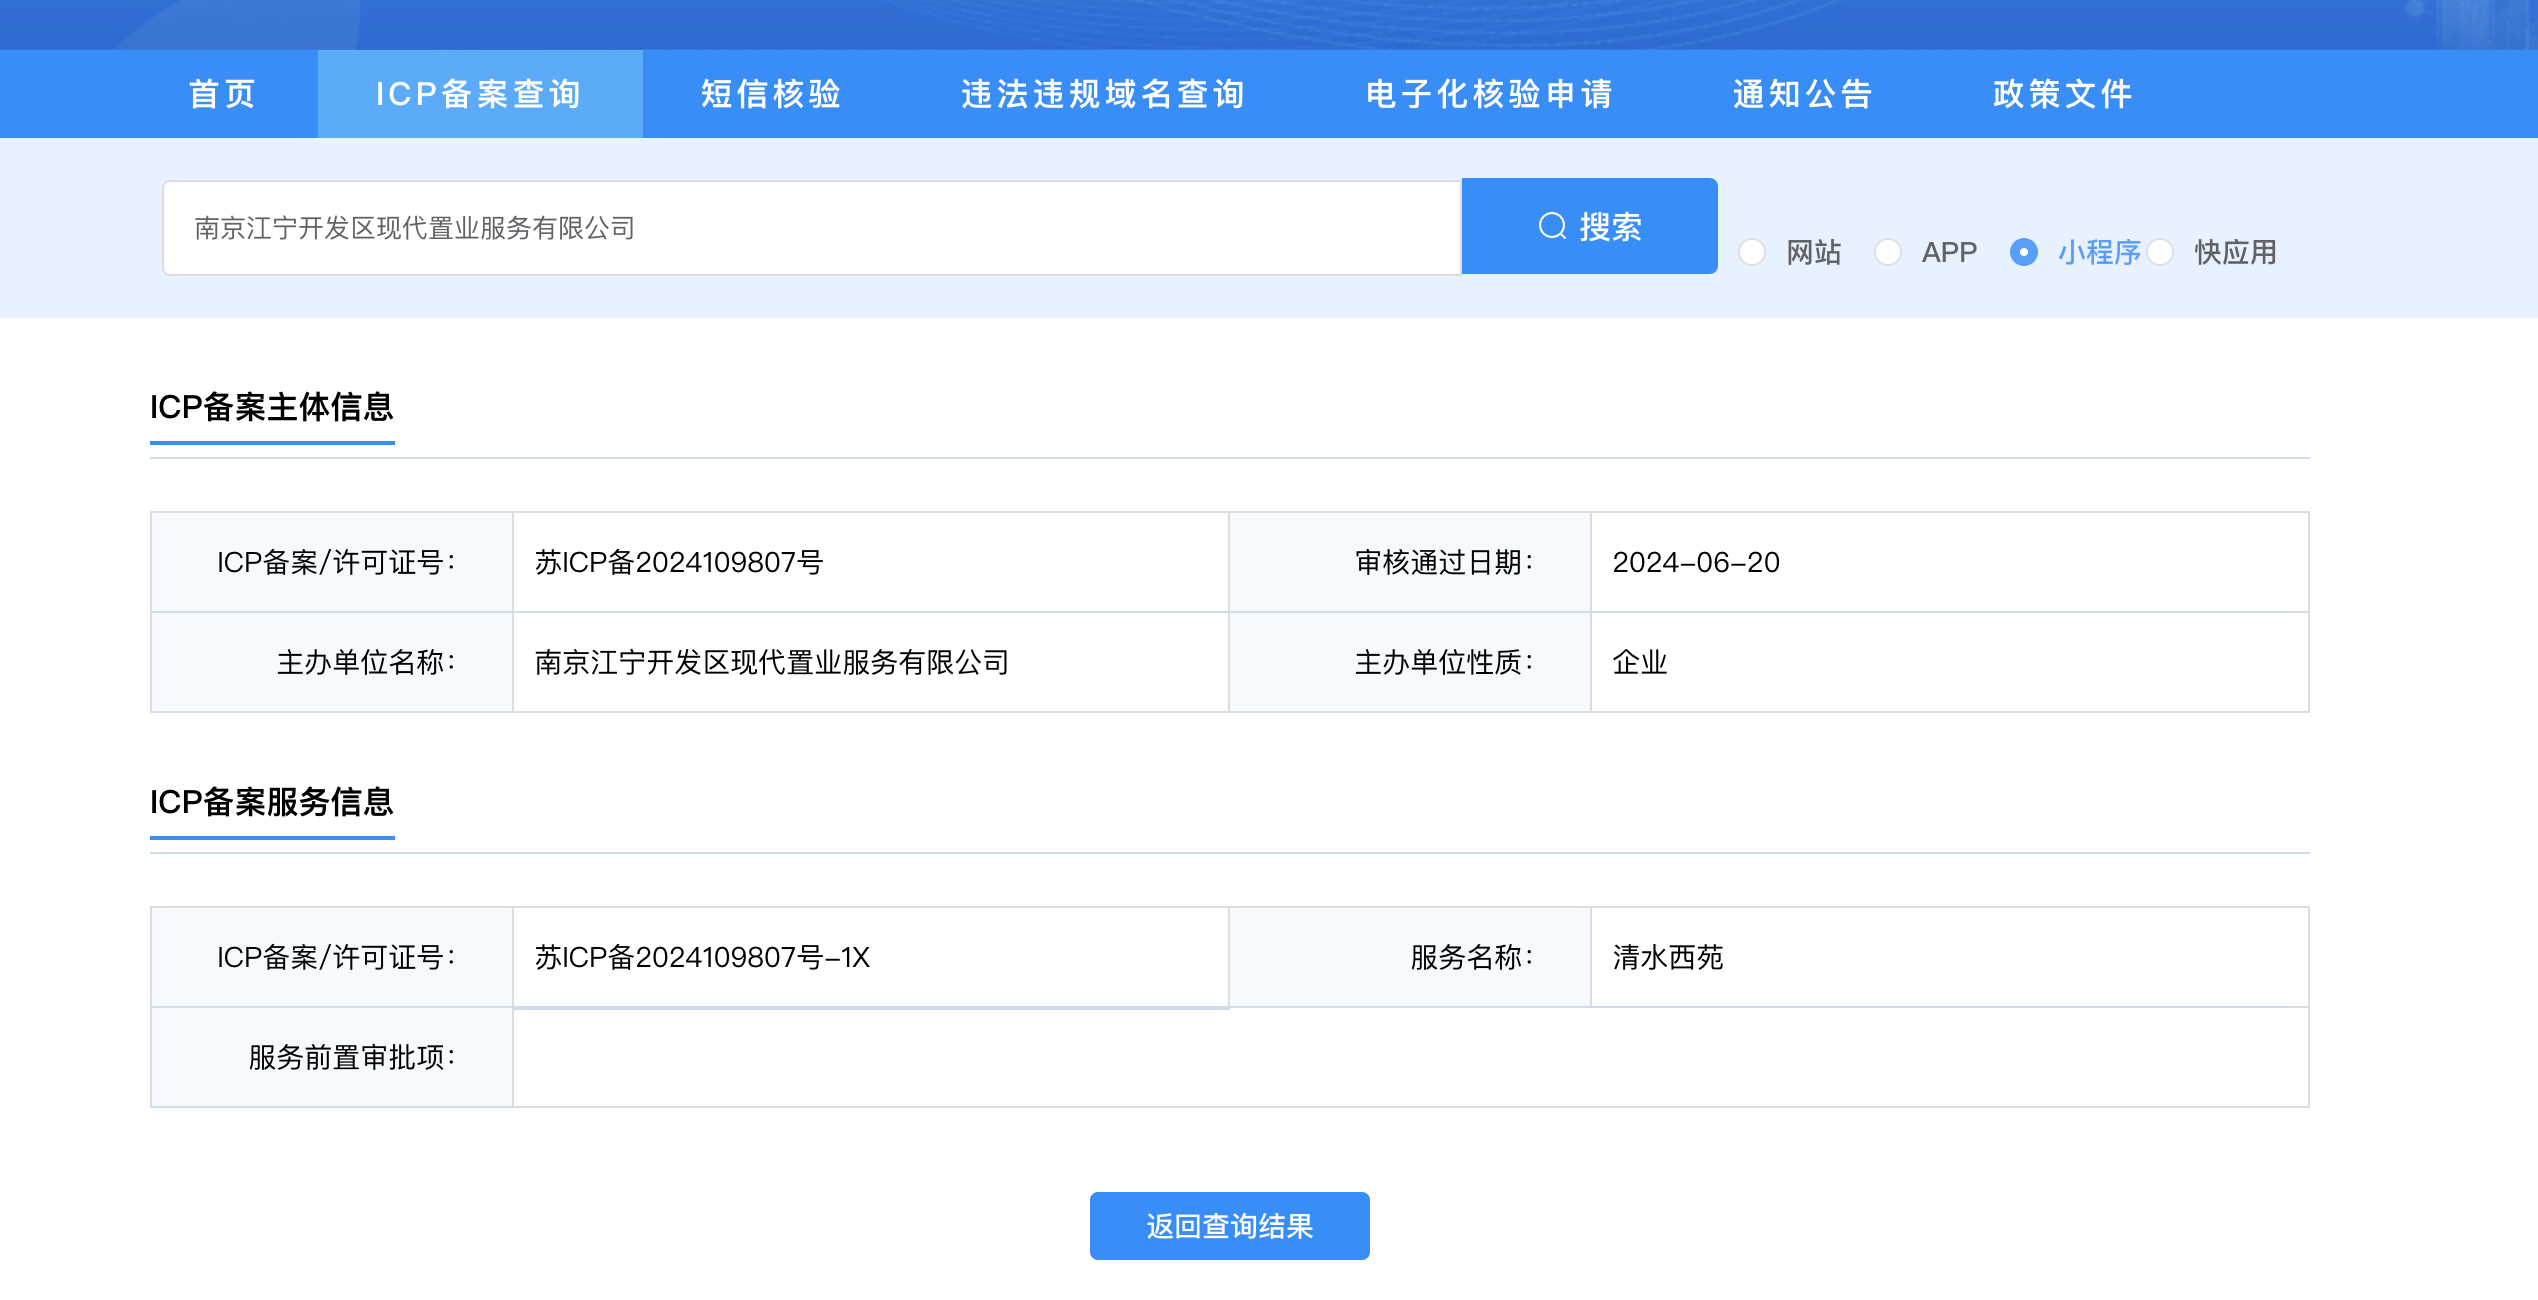The width and height of the screenshot is (2538, 1300).
Task: Click license number 苏ICP备2024109807号-1X cell
Action: (x=702, y=957)
